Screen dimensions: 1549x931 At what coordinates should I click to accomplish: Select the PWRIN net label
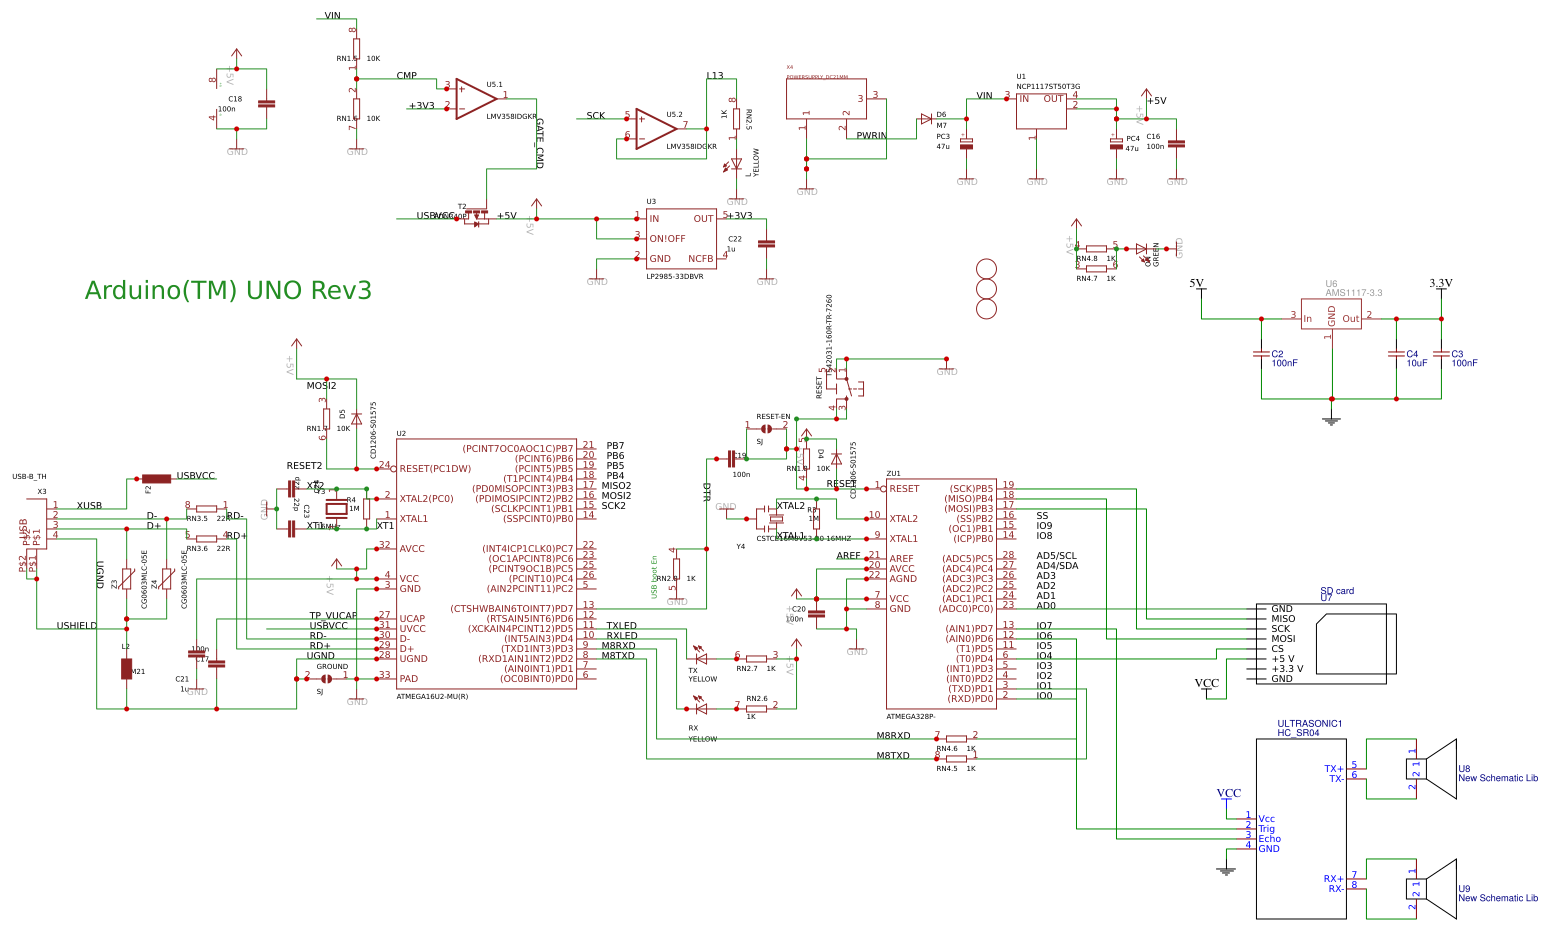coord(871,135)
